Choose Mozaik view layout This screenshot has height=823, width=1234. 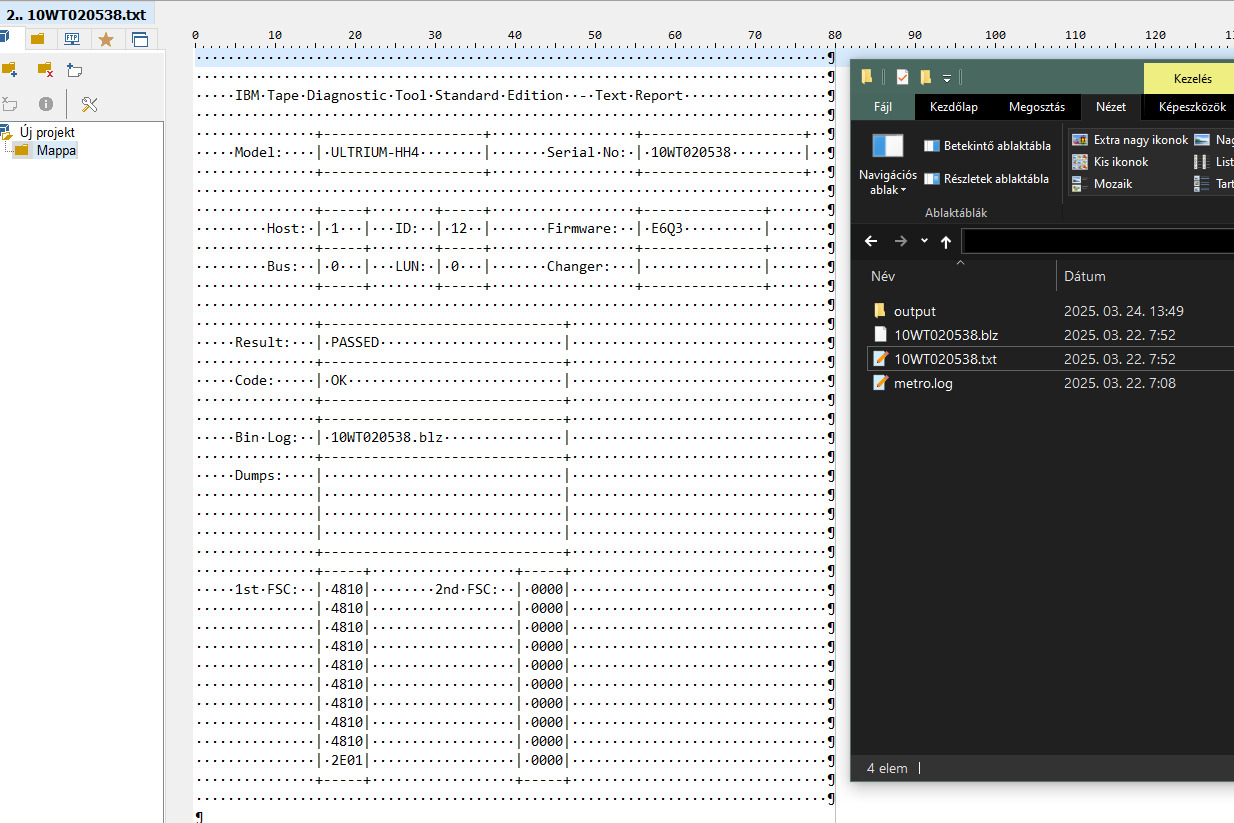click(x=1102, y=184)
